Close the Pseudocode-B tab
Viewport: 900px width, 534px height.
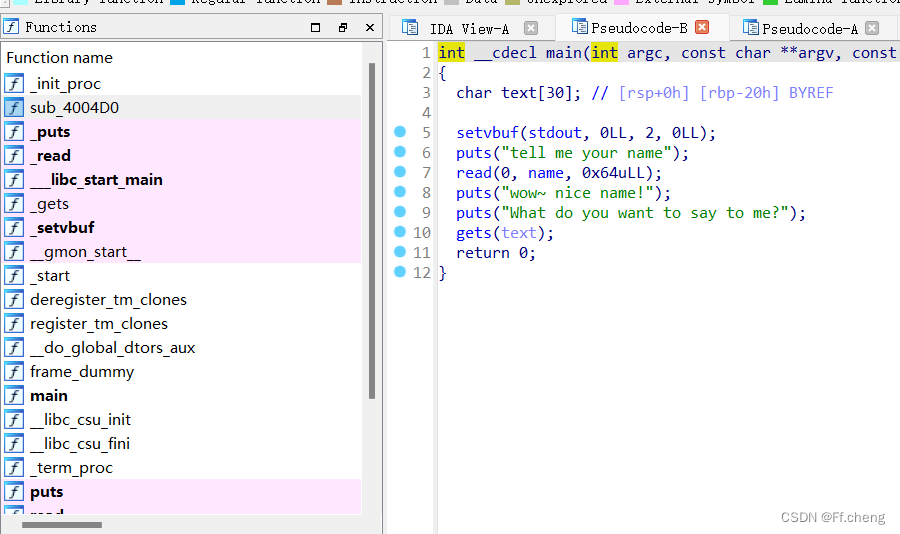tap(702, 27)
